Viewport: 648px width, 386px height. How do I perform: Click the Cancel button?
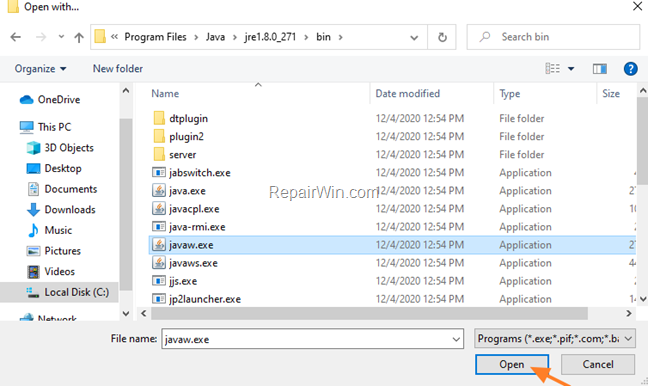click(x=598, y=364)
